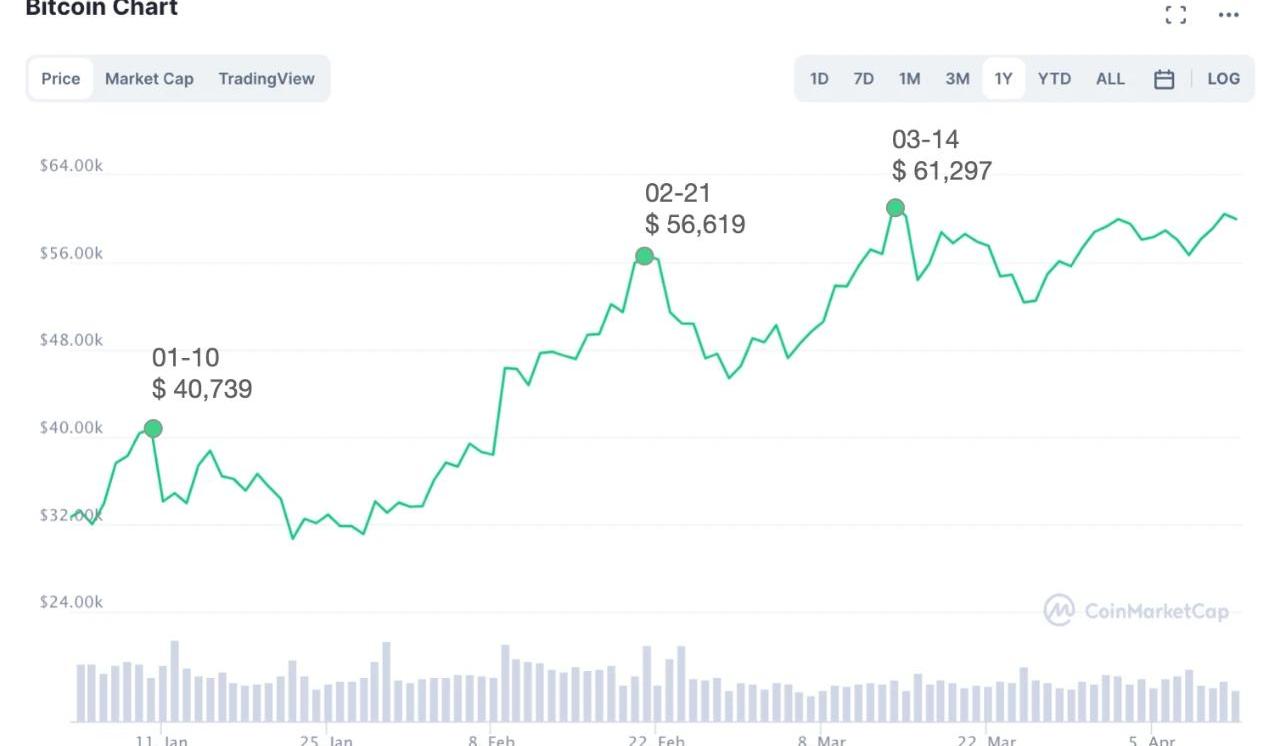
Task: Click the 03-14 peak marker dot
Action: point(896,208)
